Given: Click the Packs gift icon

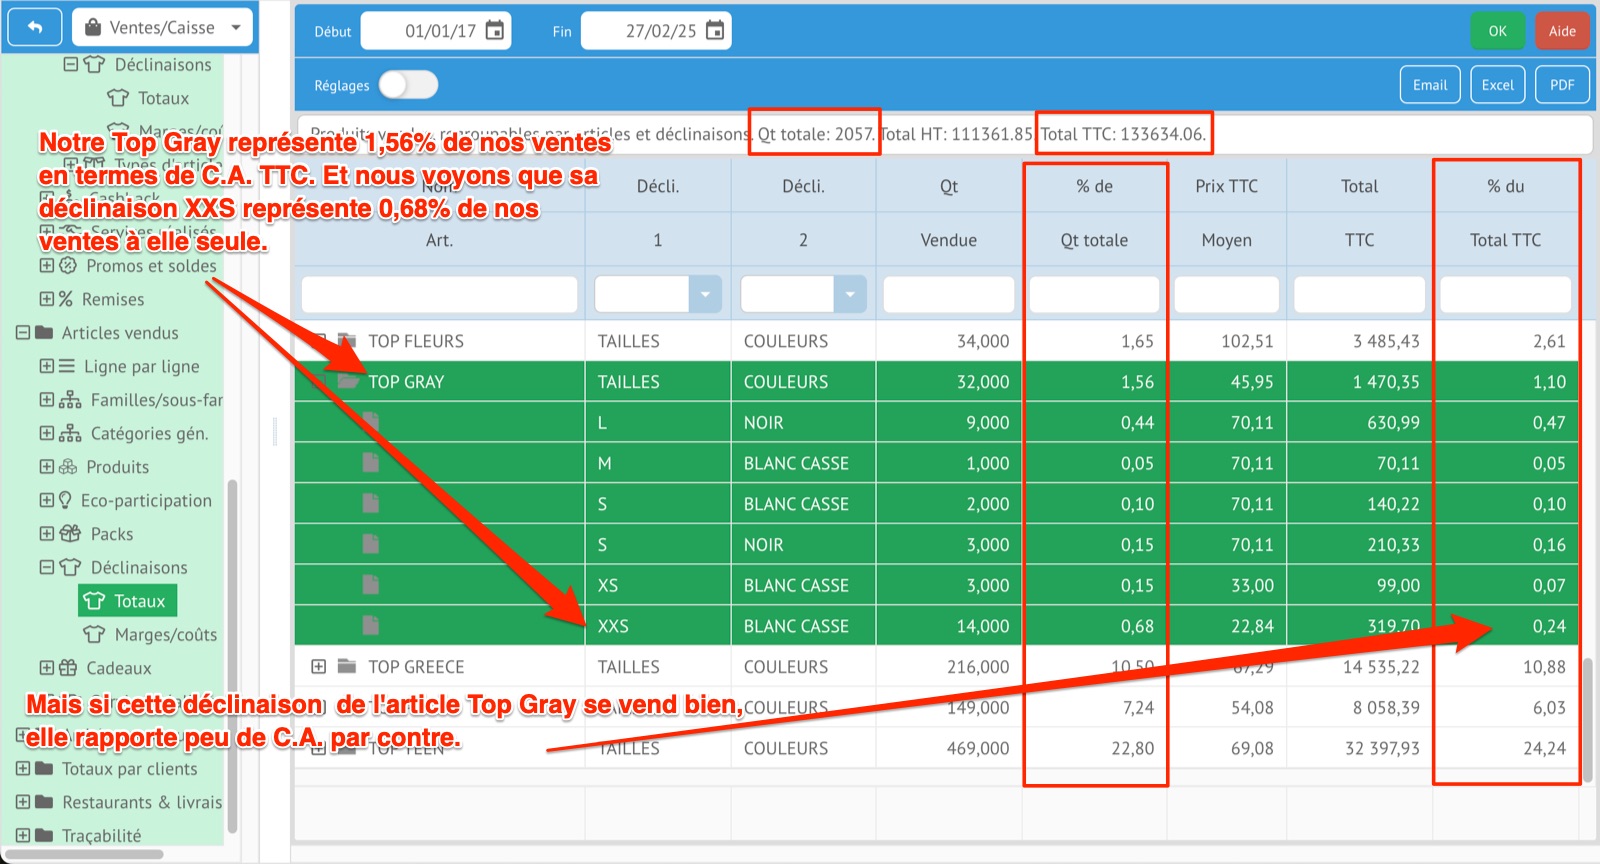Looking at the screenshot, I should (70, 534).
